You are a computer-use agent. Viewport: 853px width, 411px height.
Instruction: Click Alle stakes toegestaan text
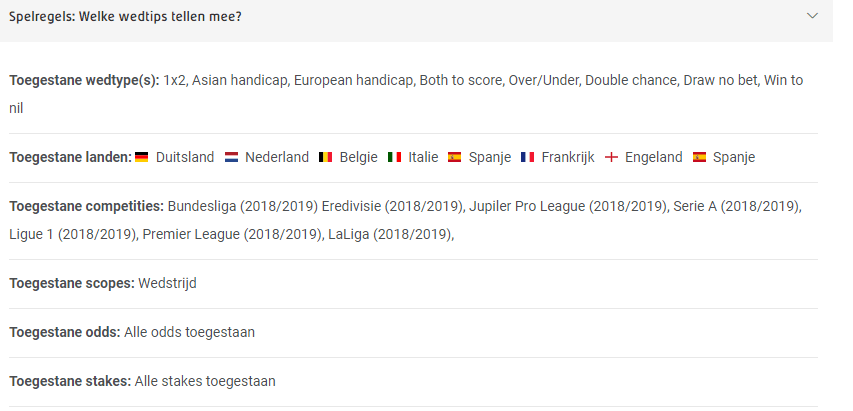pyautogui.click(x=205, y=381)
